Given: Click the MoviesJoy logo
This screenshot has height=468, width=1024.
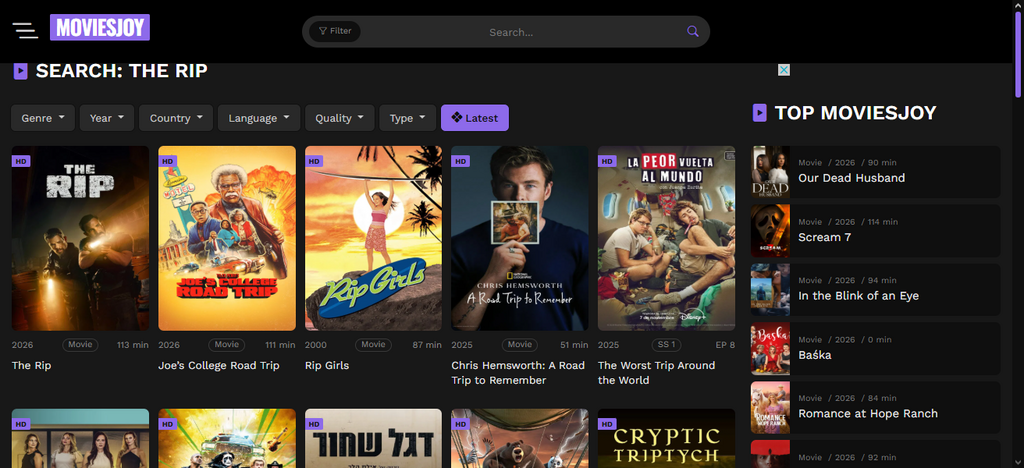Looking at the screenshot, I should (99, 28).
